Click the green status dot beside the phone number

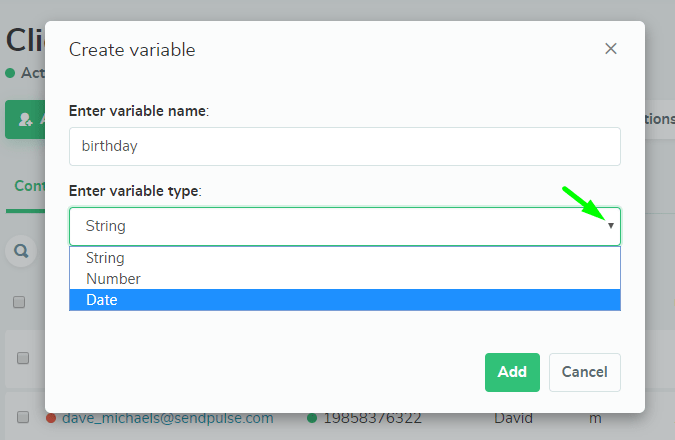[x=313, y=417]
